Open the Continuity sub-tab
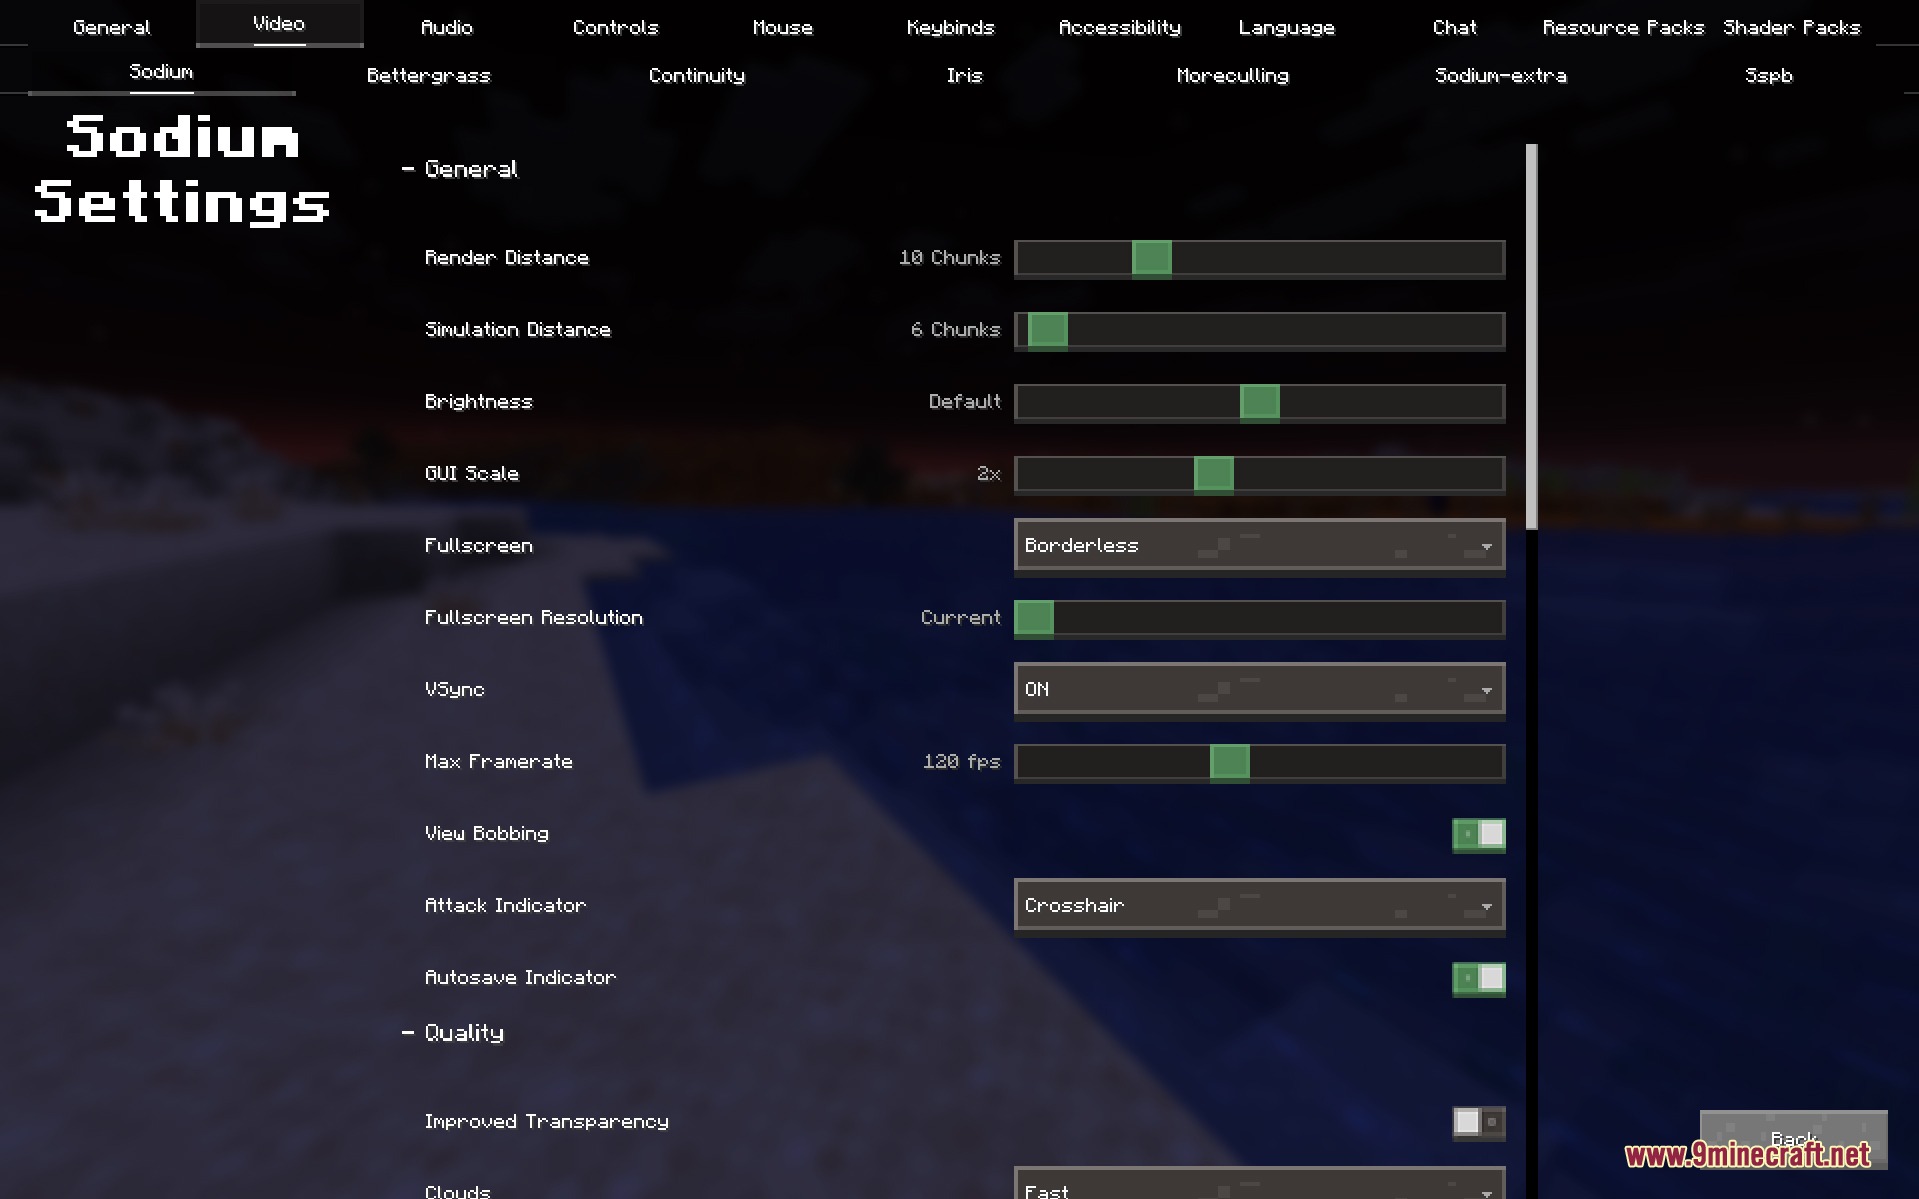 [697, 75]
